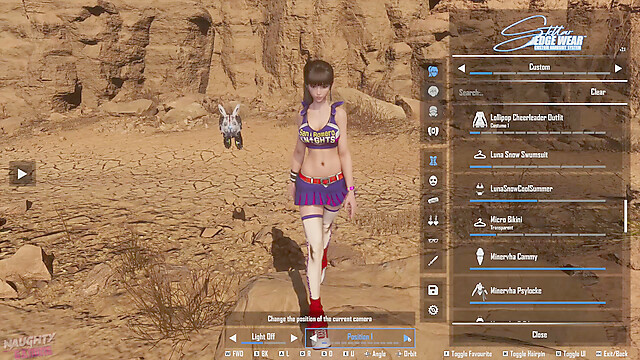The image size is (640, 360).
Task: Click the Custom category page indicator bar
Action: coord(540,73)
